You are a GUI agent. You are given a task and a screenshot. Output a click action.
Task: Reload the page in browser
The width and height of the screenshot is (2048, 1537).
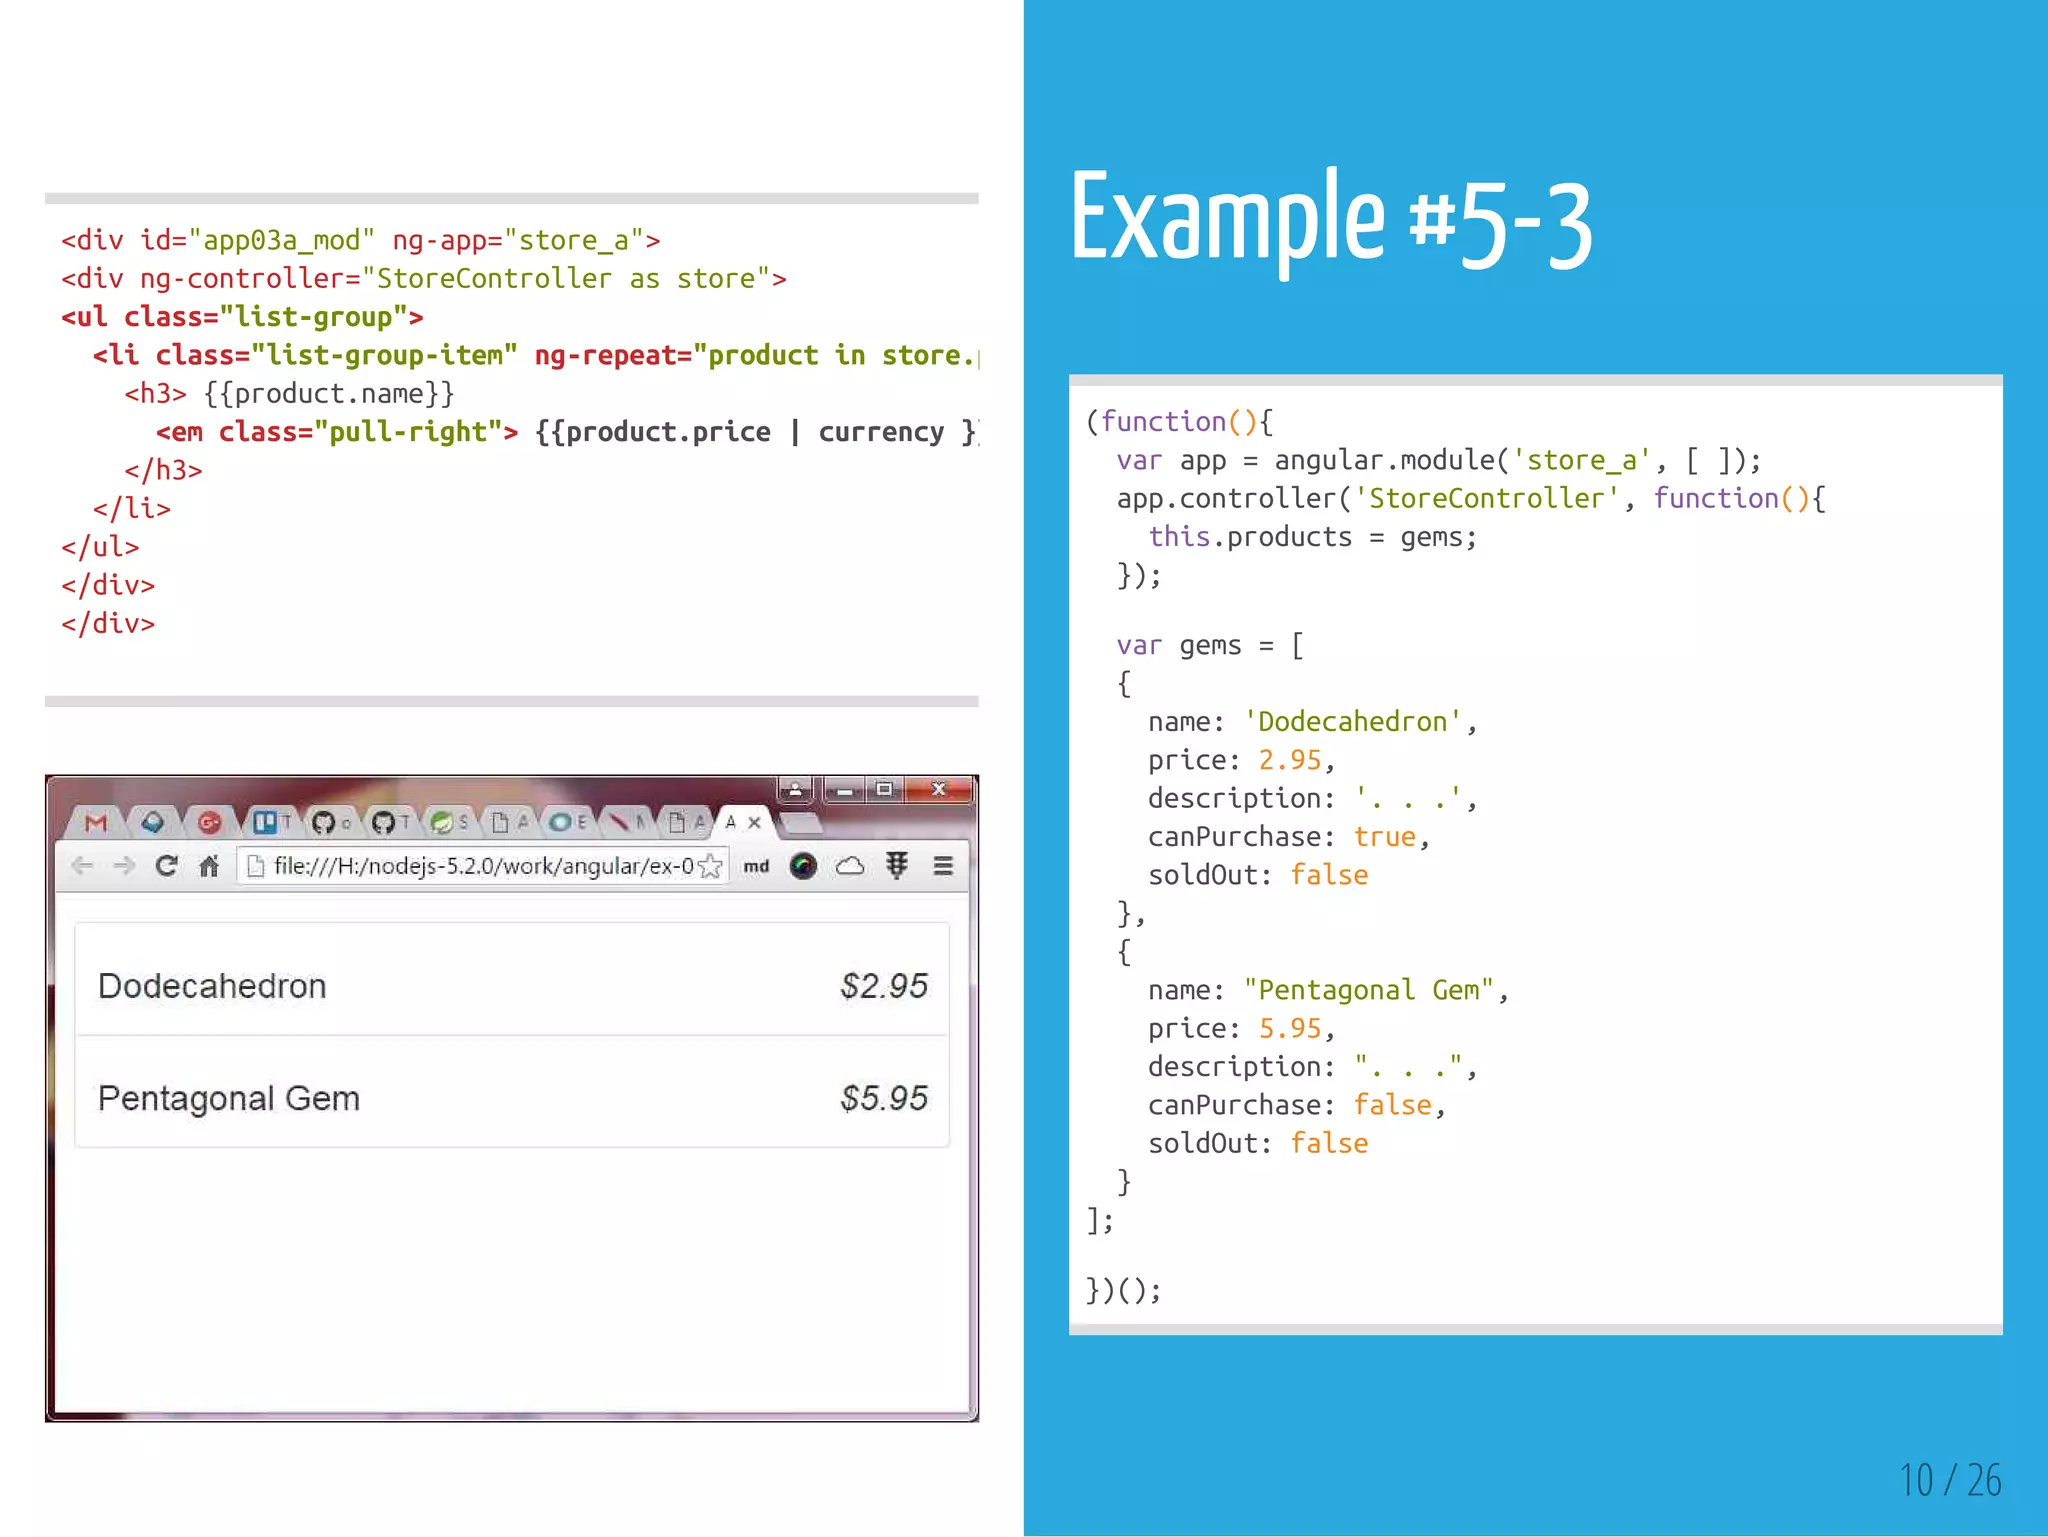(x=166, y=866)
